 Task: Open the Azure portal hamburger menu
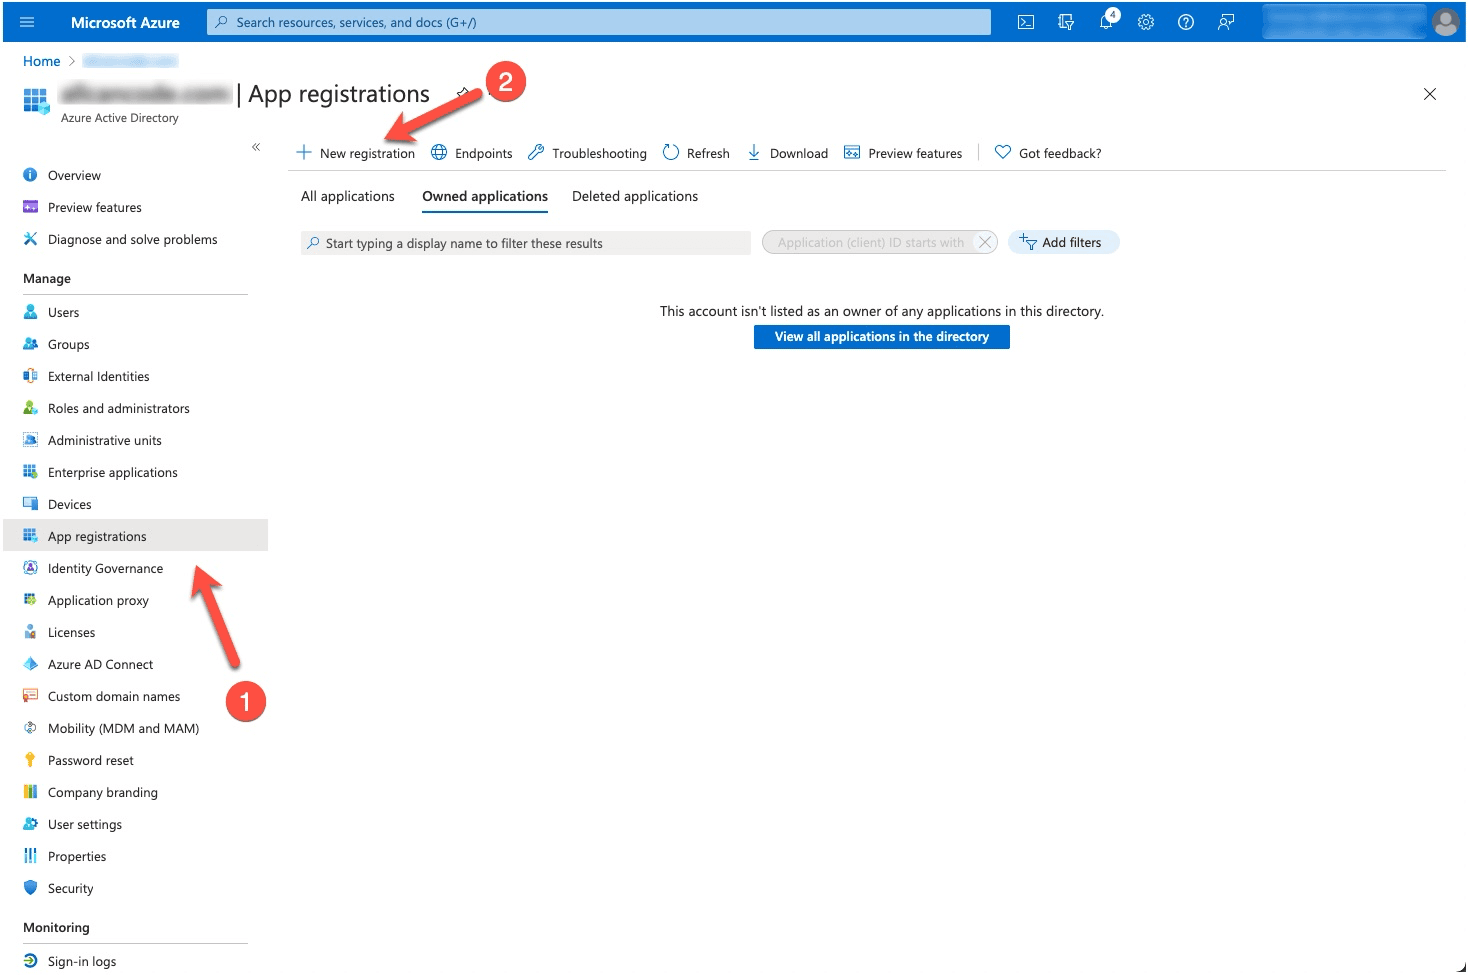(x=27, y=22)
